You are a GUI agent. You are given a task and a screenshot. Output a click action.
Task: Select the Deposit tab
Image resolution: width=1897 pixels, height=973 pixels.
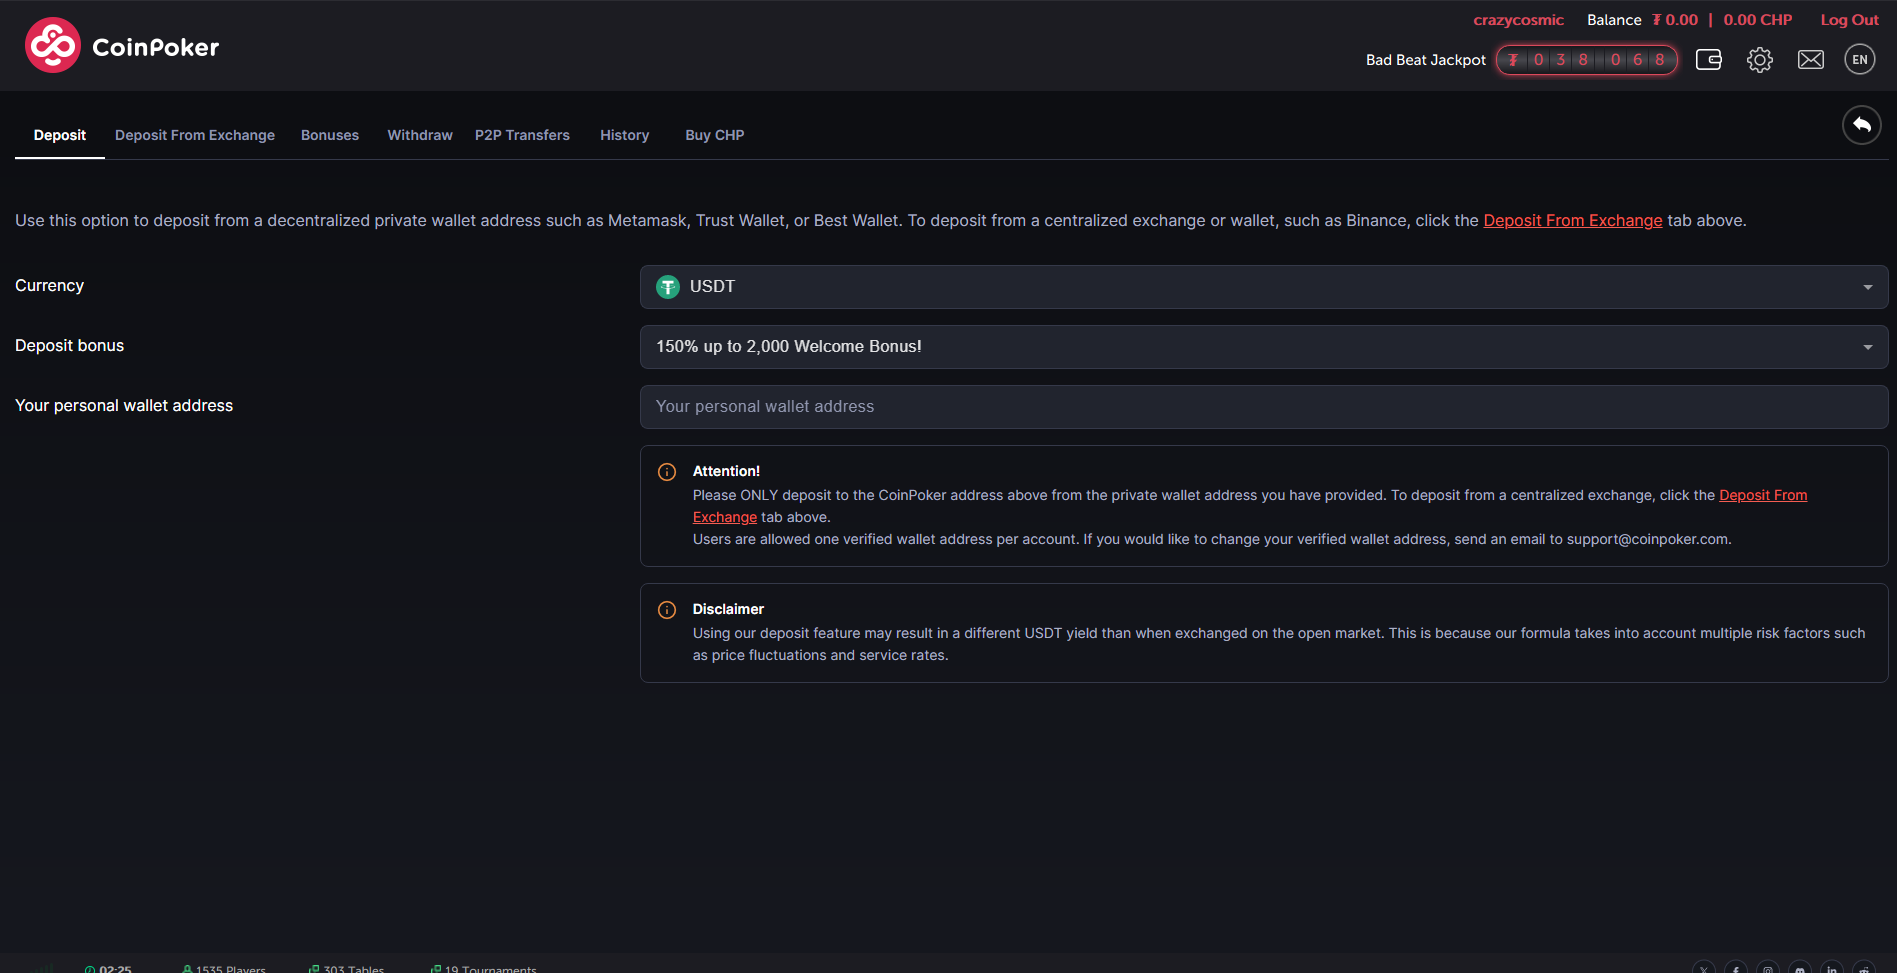pos(60,135)
